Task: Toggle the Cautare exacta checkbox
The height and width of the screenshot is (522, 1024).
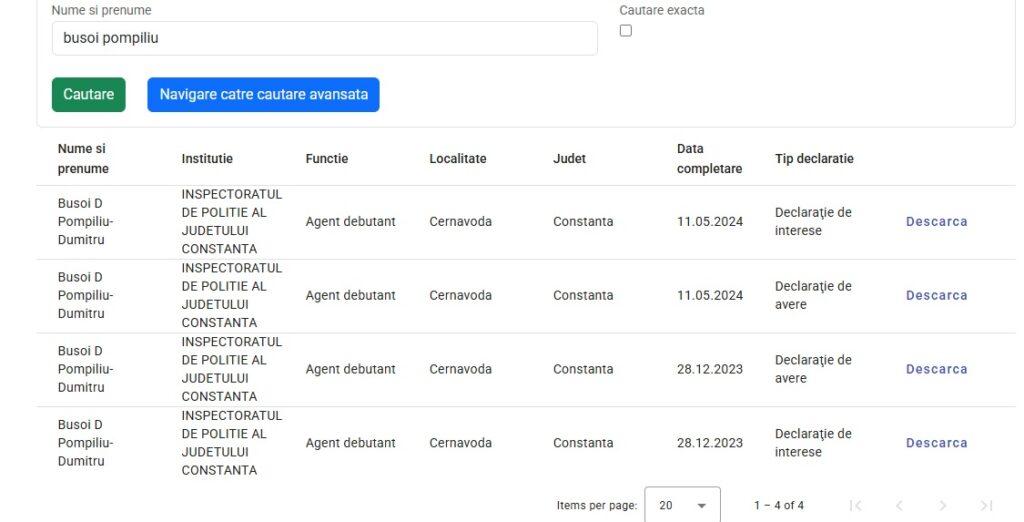Action: click(626, 31)
